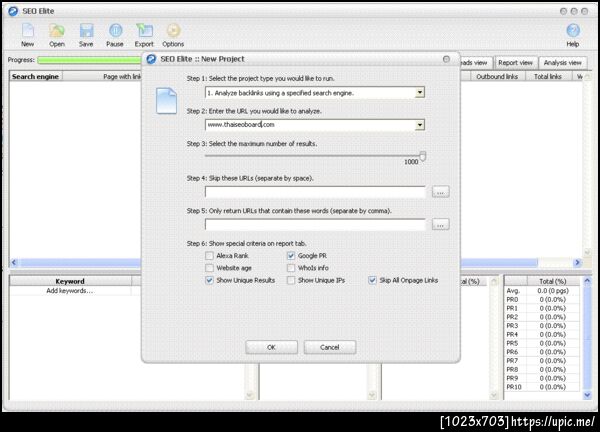Click the Keyword column header

pyautogui.click(x=70, y=281)
